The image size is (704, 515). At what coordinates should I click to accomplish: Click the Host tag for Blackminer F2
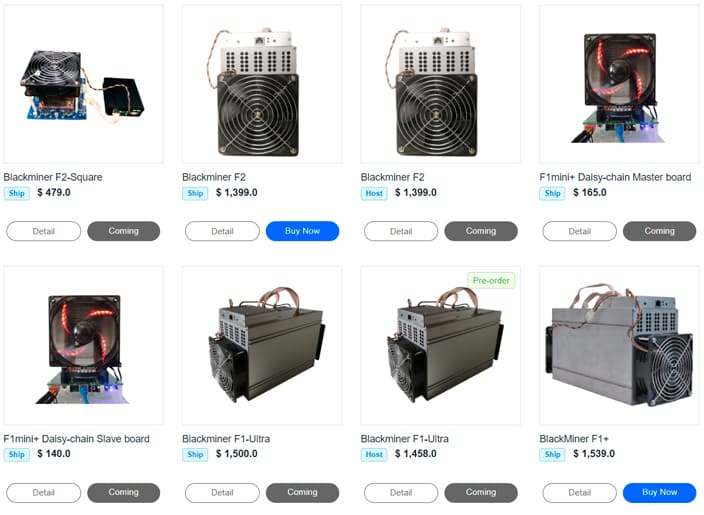pos(374,194)
